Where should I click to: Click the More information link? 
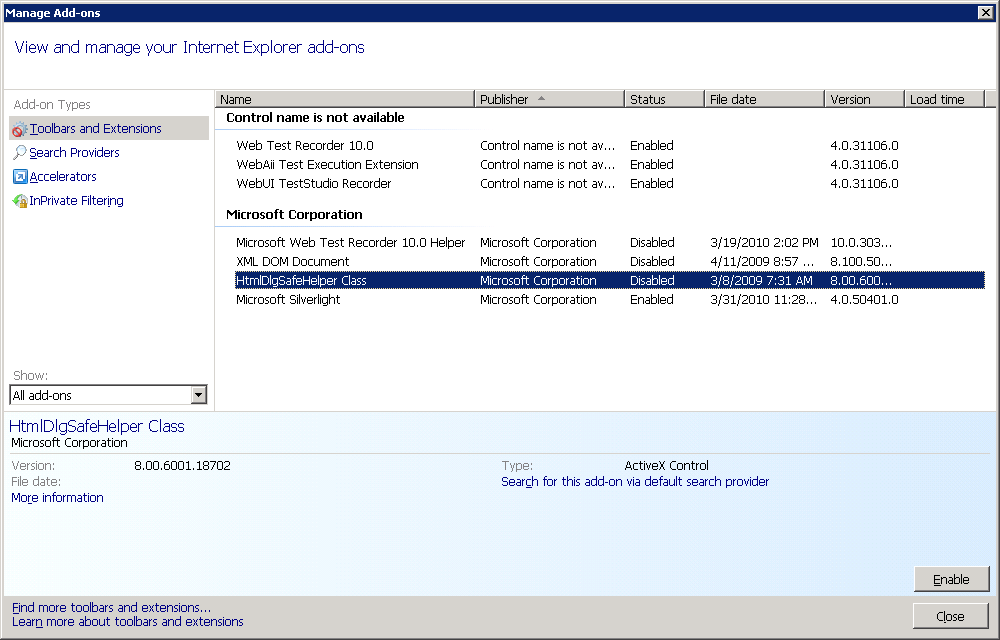point(57,498)
